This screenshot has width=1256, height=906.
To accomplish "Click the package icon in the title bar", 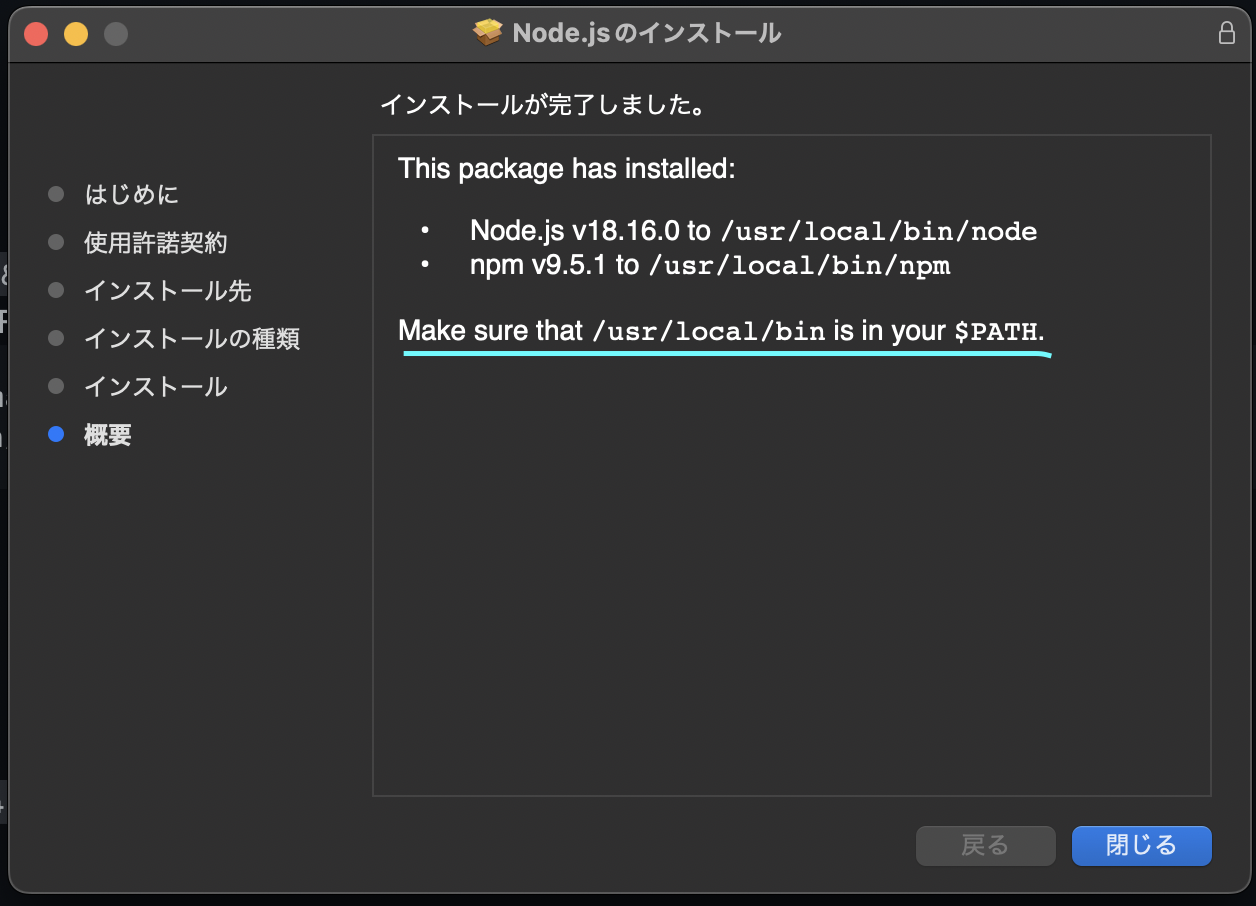I will pyautogui.click(x=487, y=31).
